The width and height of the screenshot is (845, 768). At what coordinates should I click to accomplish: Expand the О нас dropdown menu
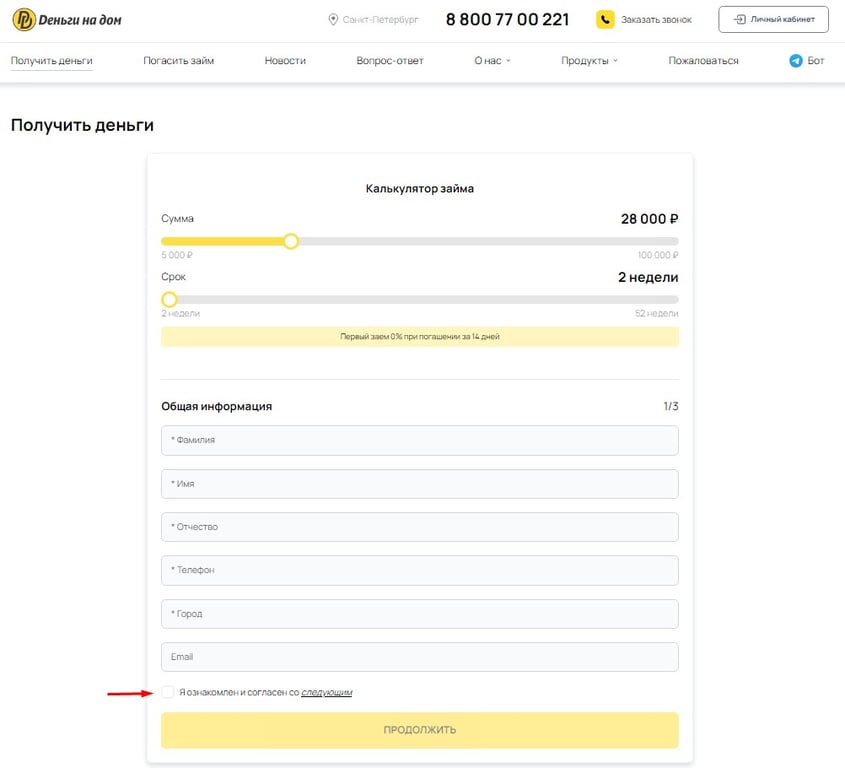pyautogui.click(x=492, y=61)
